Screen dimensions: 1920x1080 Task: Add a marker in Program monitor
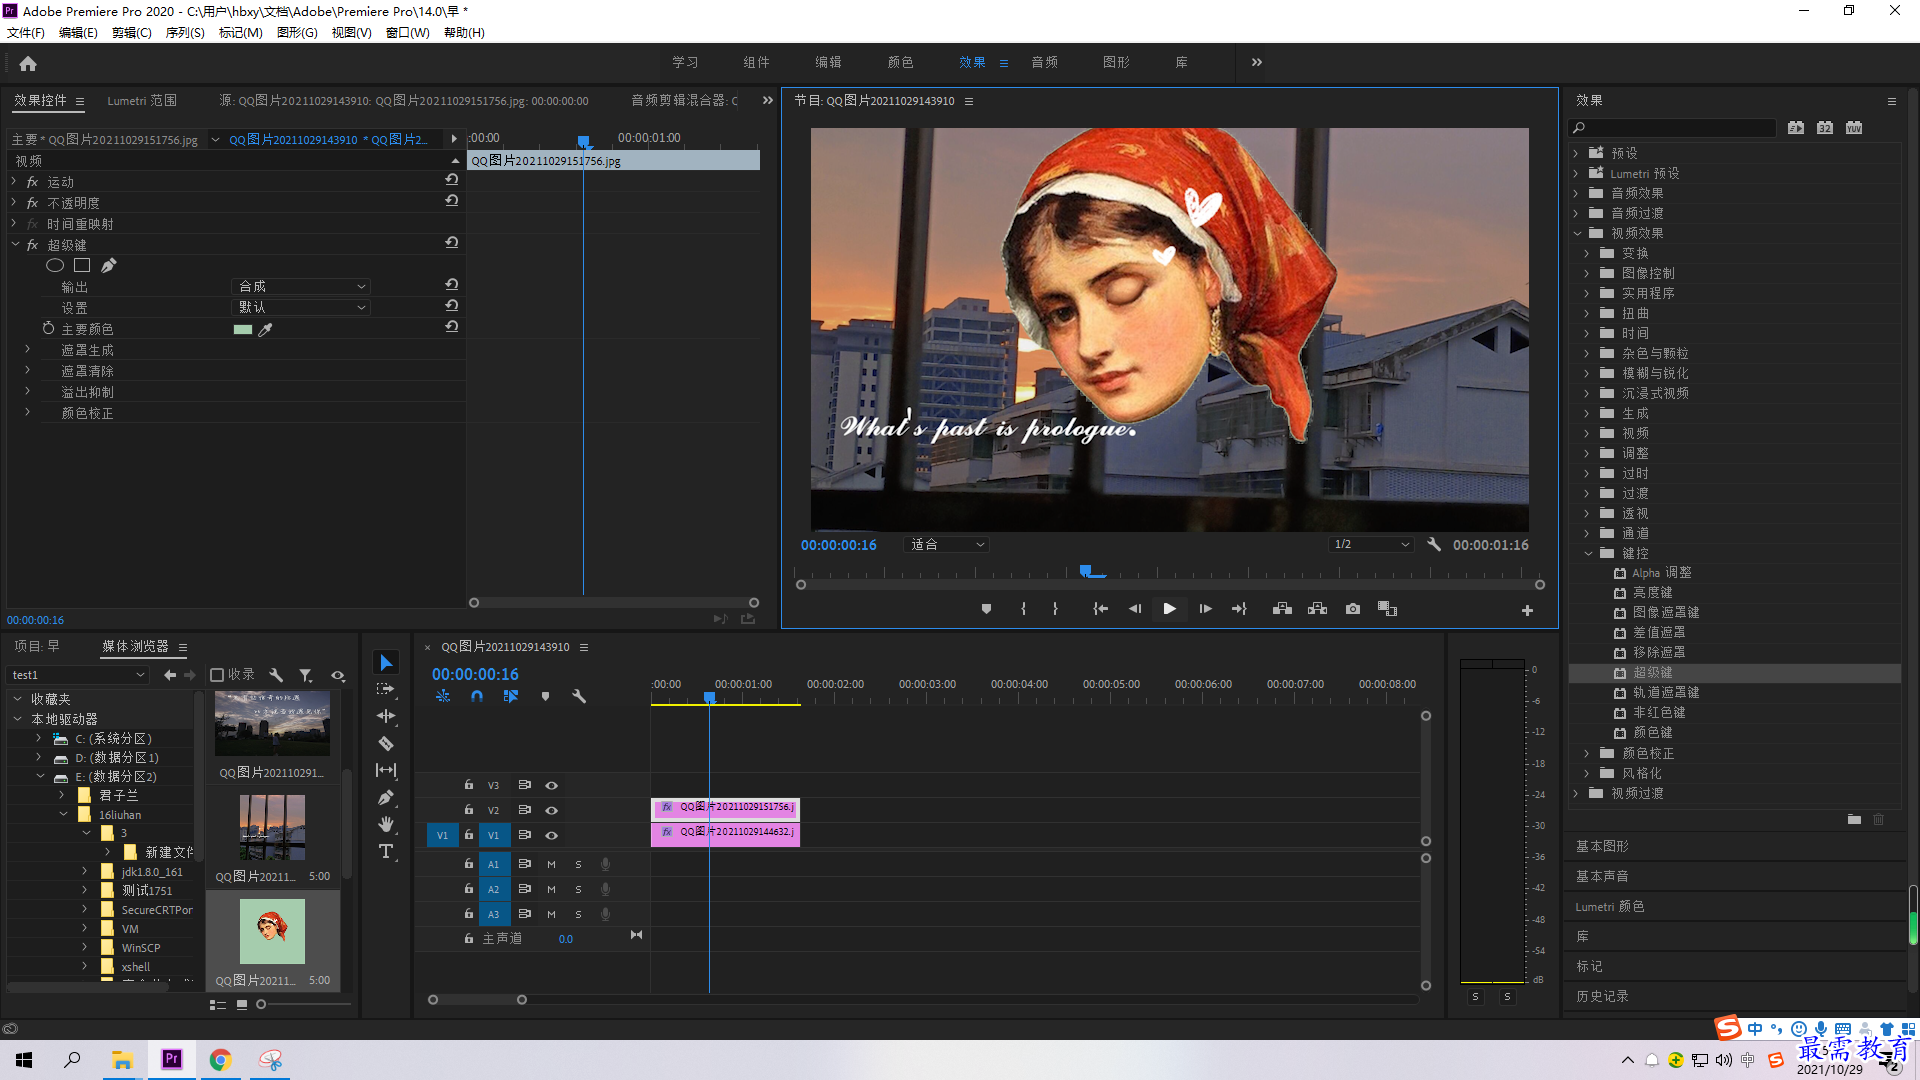[986, 609]
